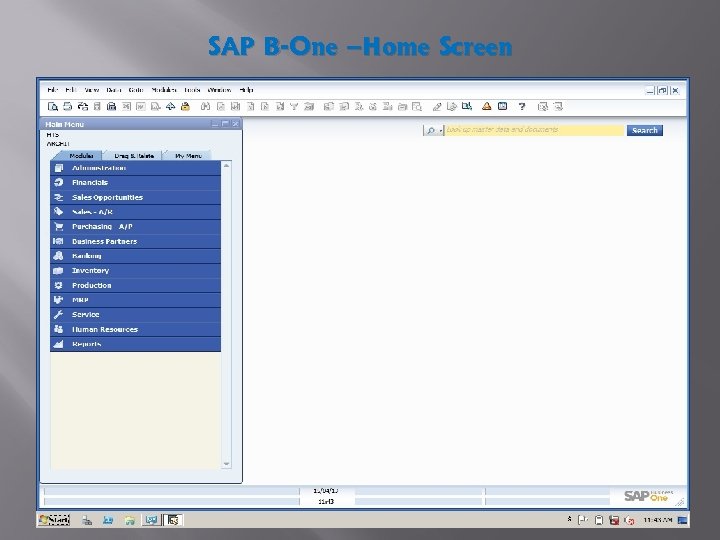Open the MRP module

(135, 300)
